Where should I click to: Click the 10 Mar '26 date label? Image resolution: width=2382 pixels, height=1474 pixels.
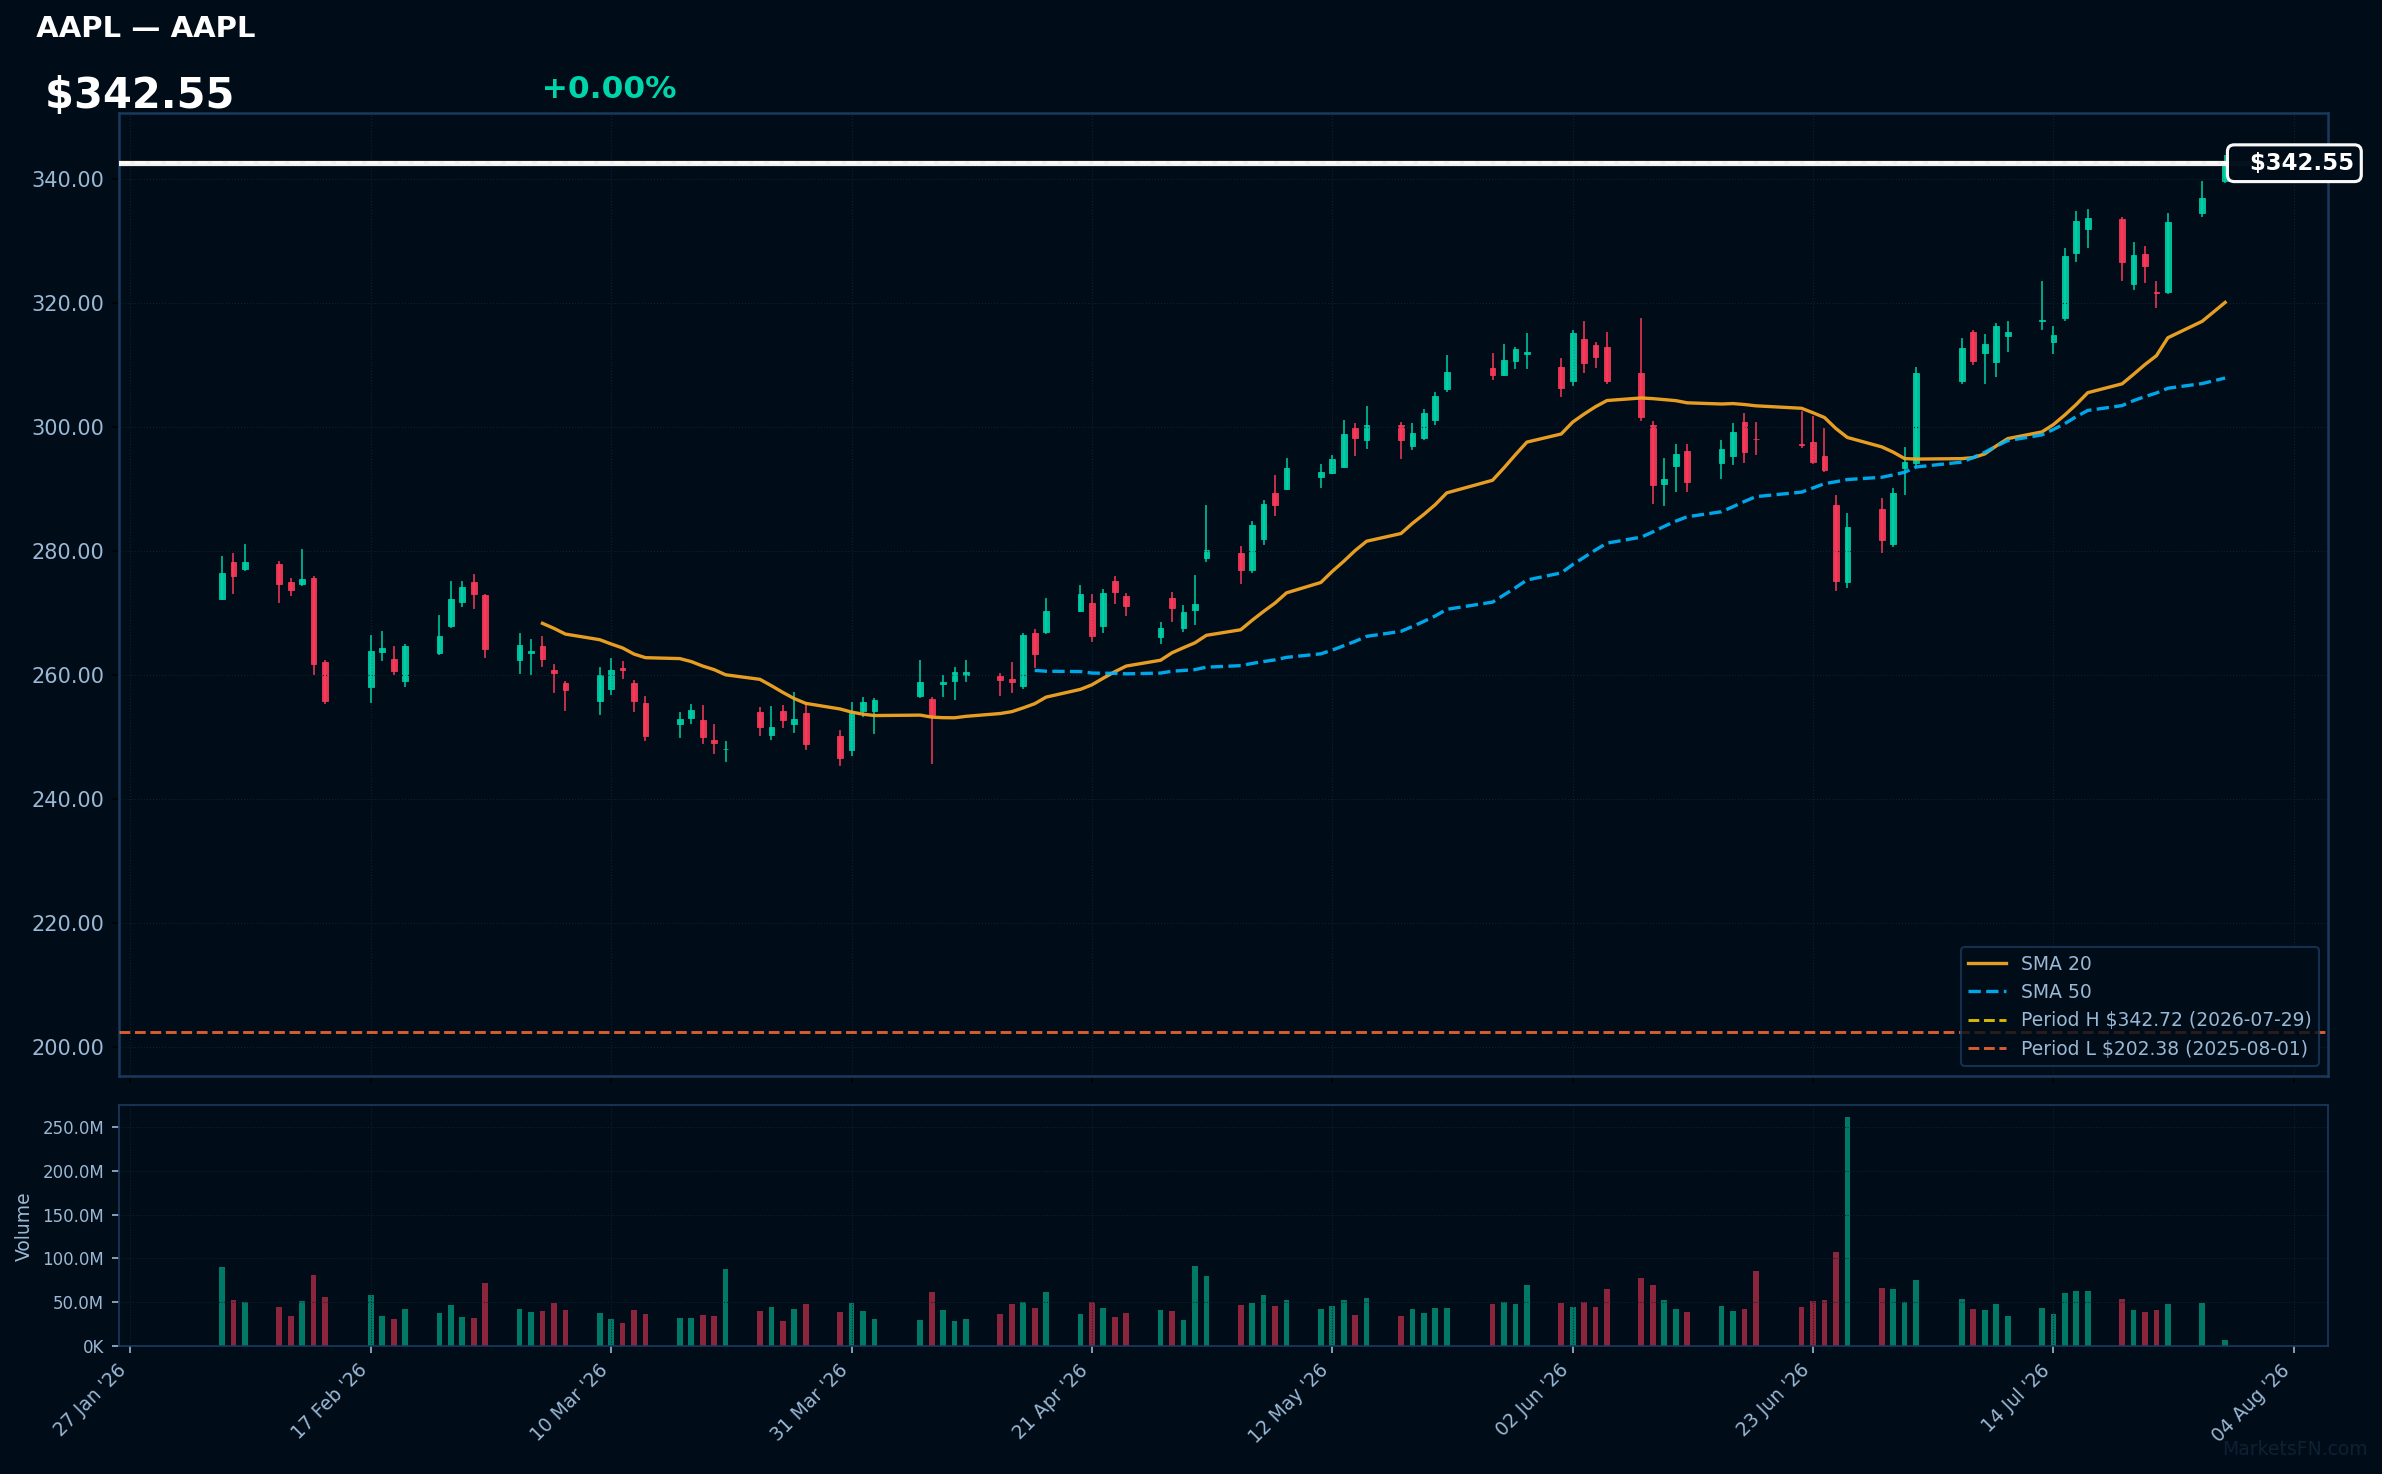pos(568,1402)
